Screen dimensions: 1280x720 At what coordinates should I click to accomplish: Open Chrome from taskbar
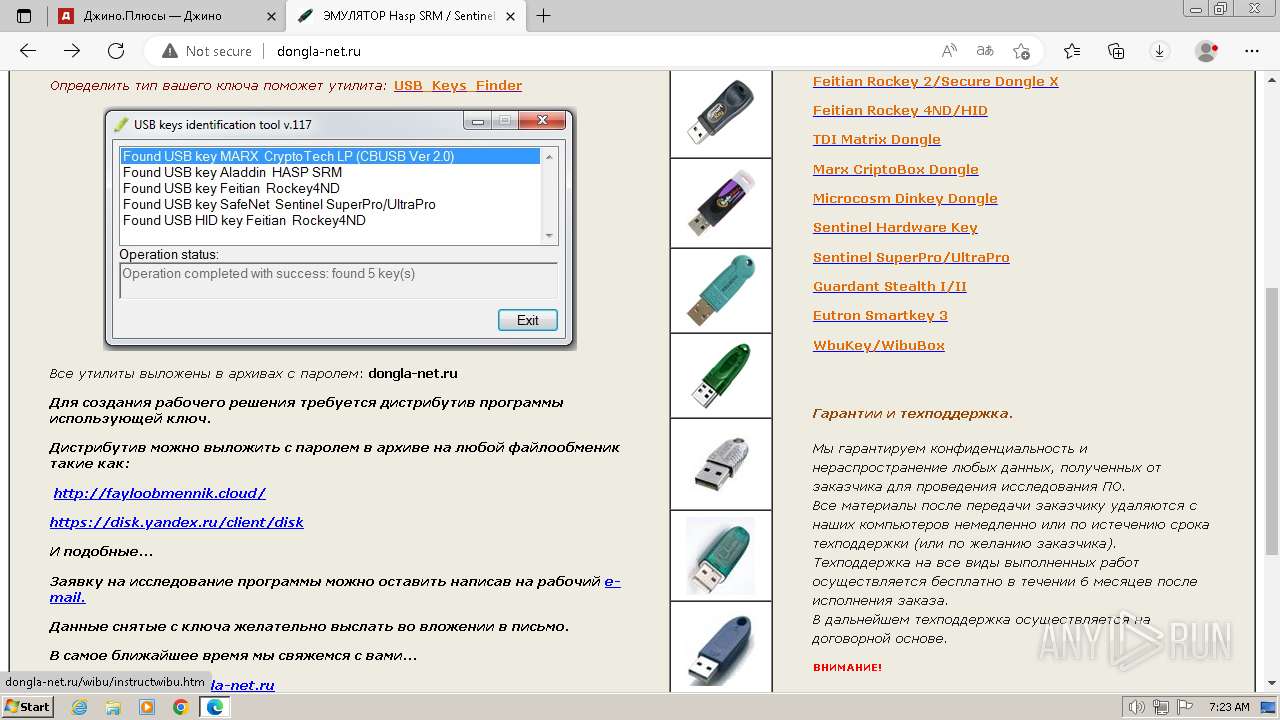[x=180, y=707]
